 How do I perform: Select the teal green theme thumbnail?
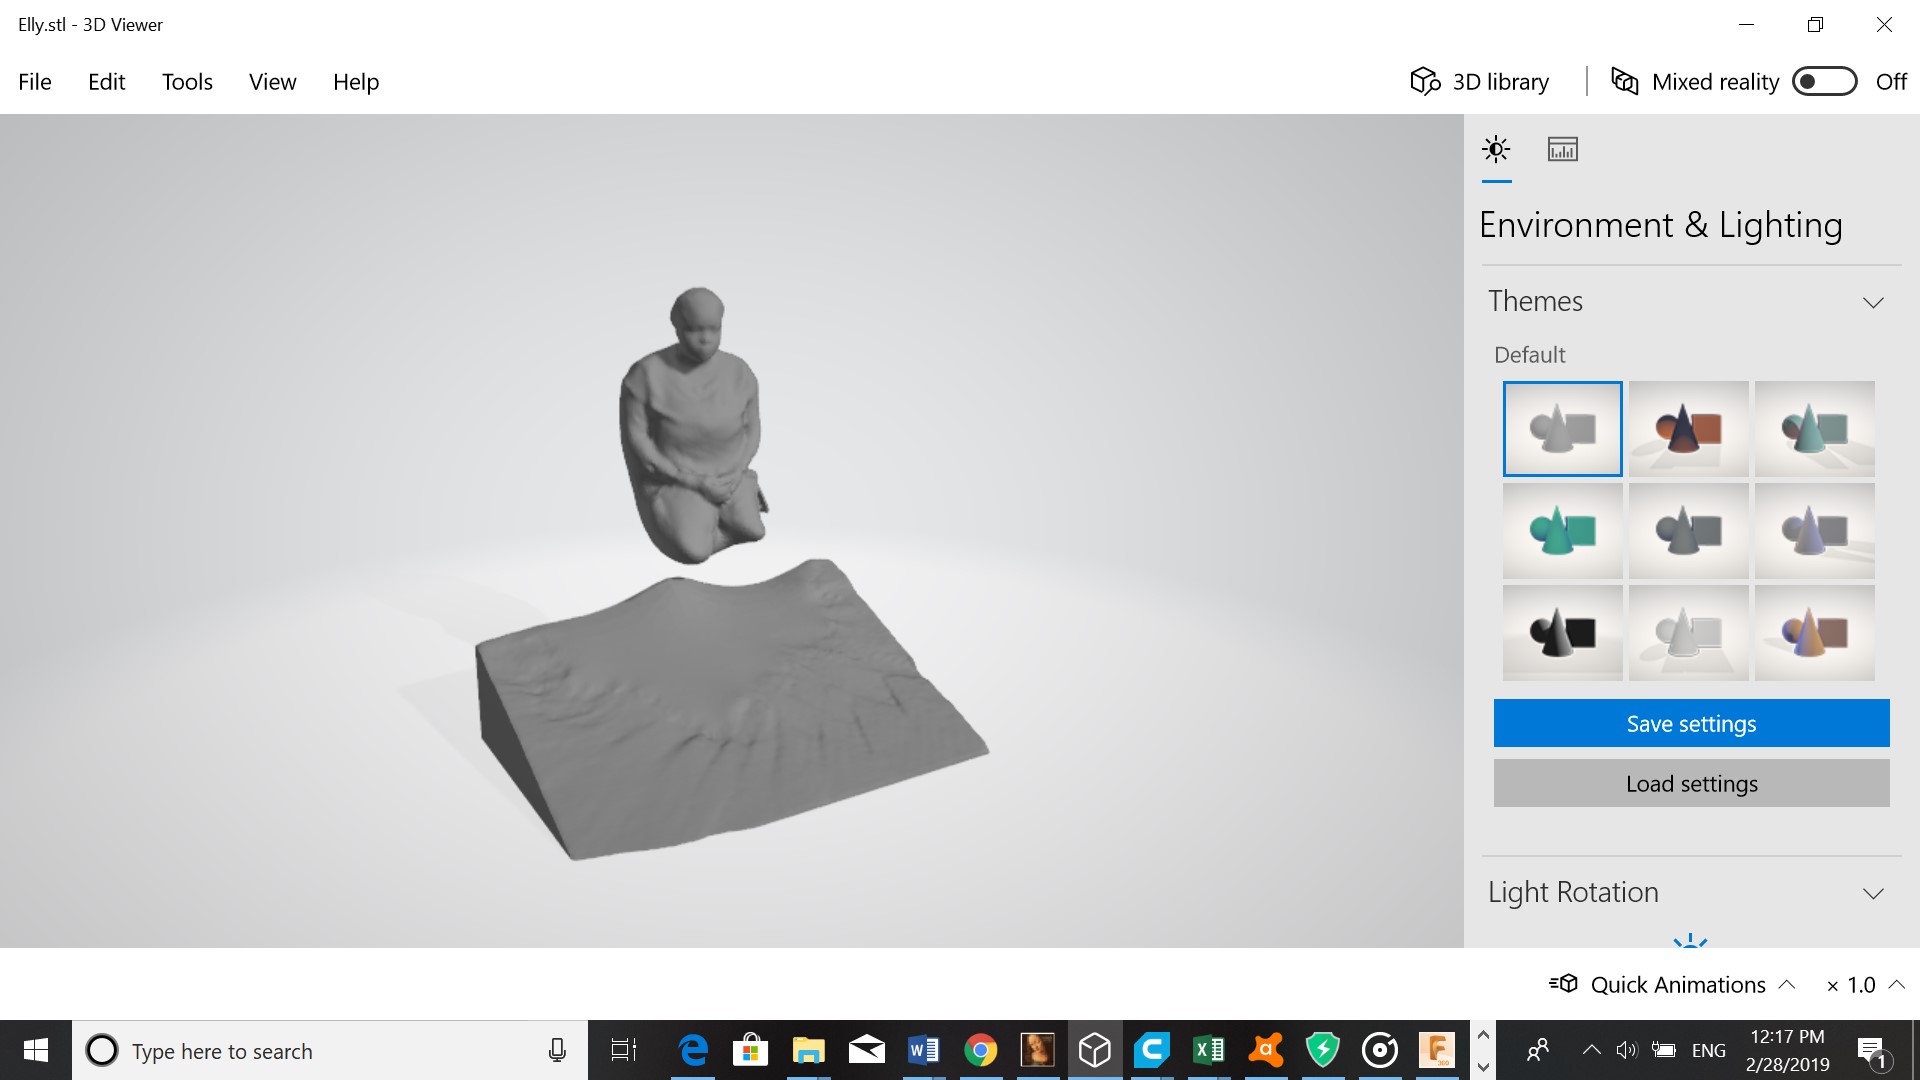1562,531
